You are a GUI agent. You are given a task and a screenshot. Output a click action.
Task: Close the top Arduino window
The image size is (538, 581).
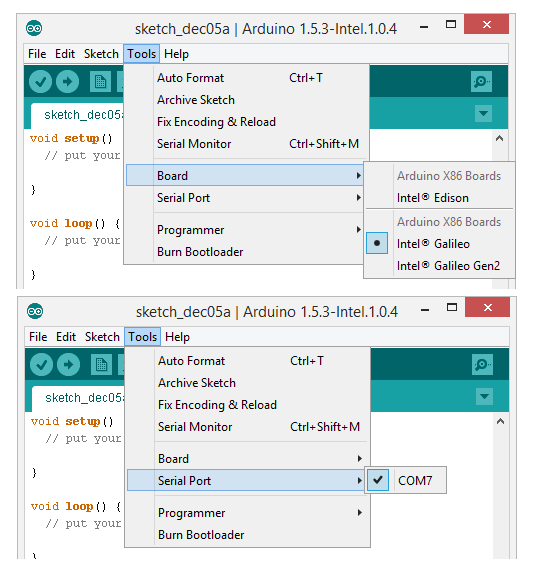click(486, 24)
